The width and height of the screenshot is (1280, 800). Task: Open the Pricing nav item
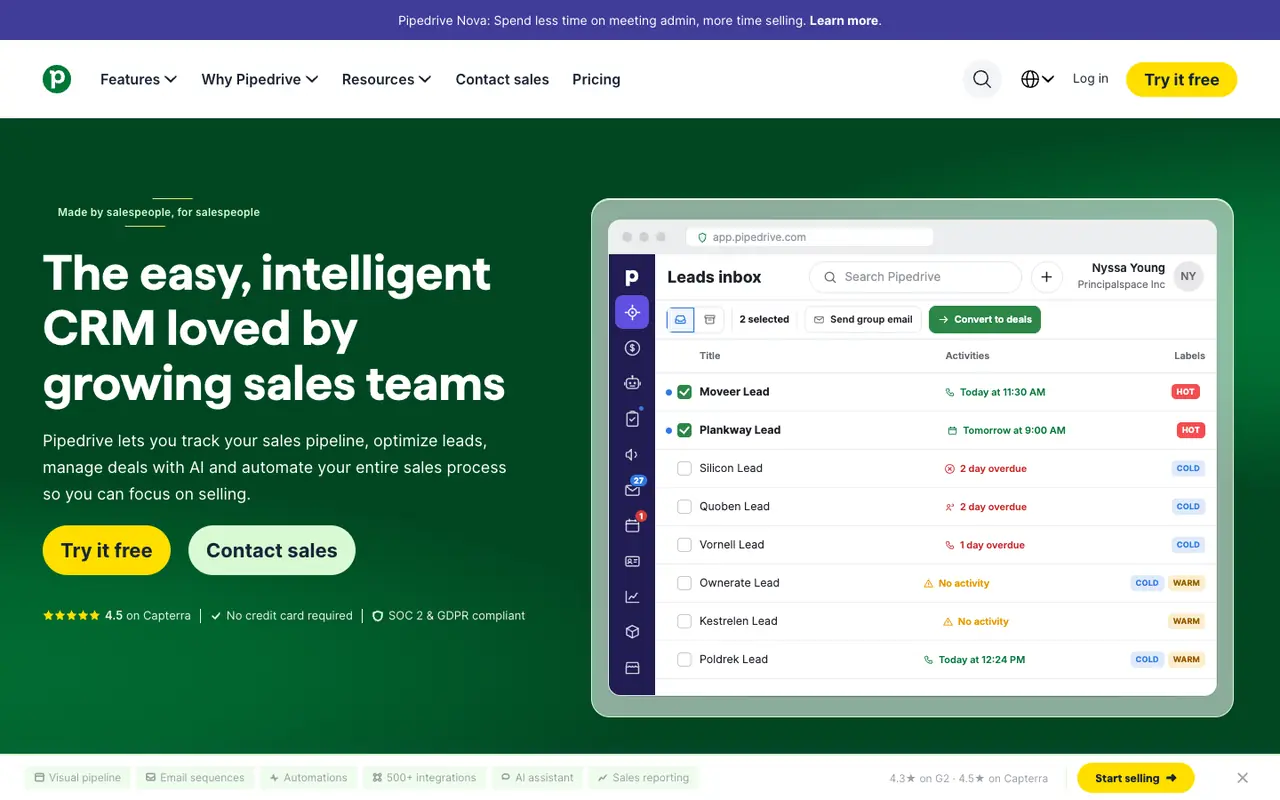pyautogui.click(x=596, y=79)
